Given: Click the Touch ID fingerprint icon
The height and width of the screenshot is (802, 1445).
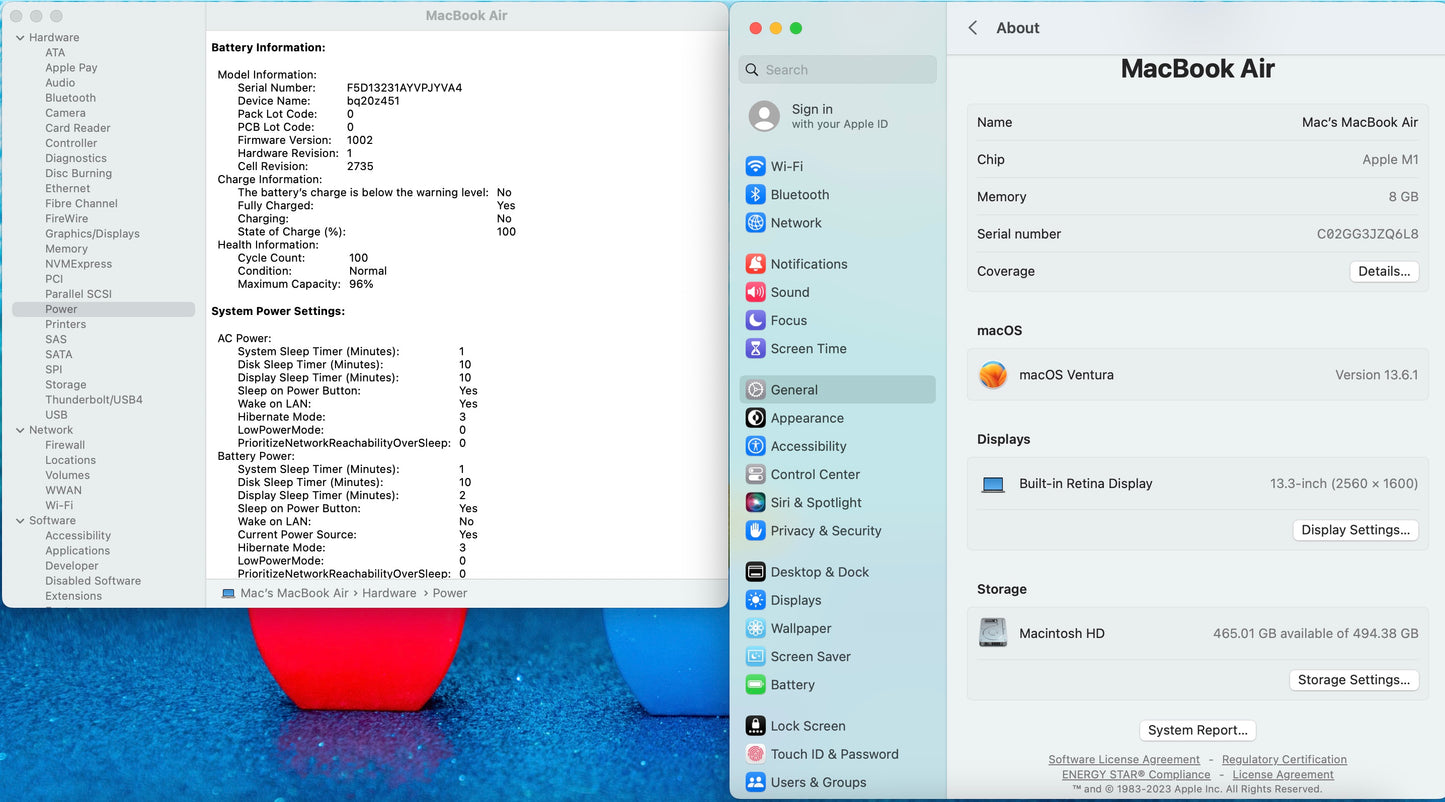Looking at the screenshot, I should (755, 754).
